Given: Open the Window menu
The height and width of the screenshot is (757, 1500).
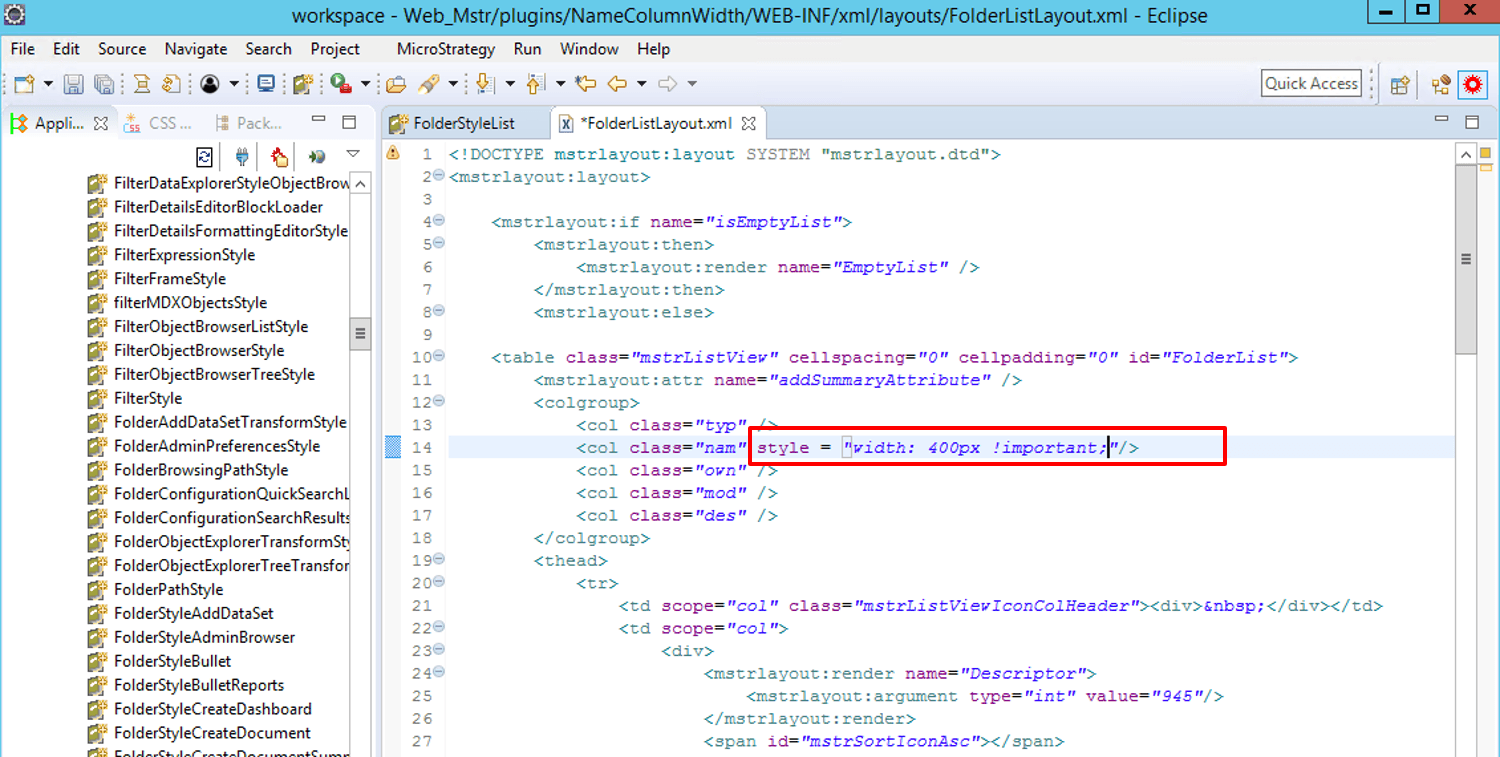Looking at the screenshot, I should tap(589, 49).
